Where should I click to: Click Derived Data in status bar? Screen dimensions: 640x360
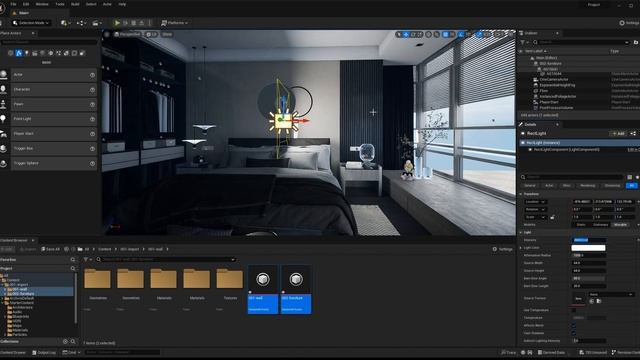coord(551,353)
